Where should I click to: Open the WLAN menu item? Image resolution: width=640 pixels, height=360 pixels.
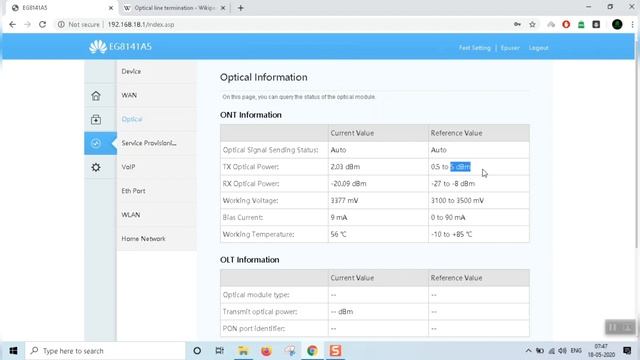pyautogui.click(x=157, y=215)
